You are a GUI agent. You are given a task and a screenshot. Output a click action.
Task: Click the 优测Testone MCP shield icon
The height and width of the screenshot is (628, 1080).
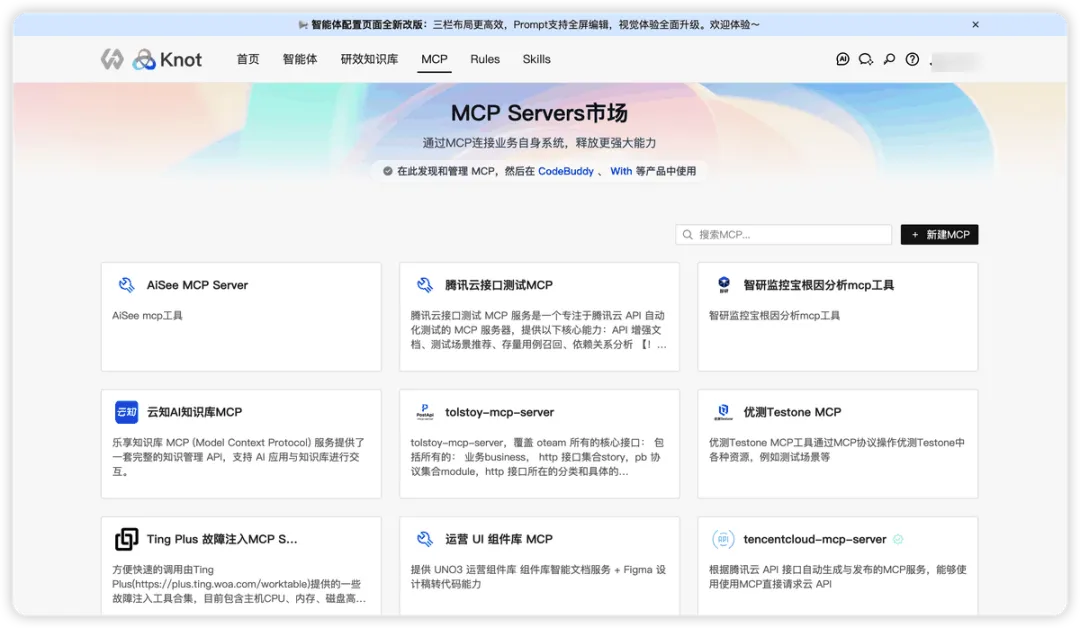[x=723, y=412]
